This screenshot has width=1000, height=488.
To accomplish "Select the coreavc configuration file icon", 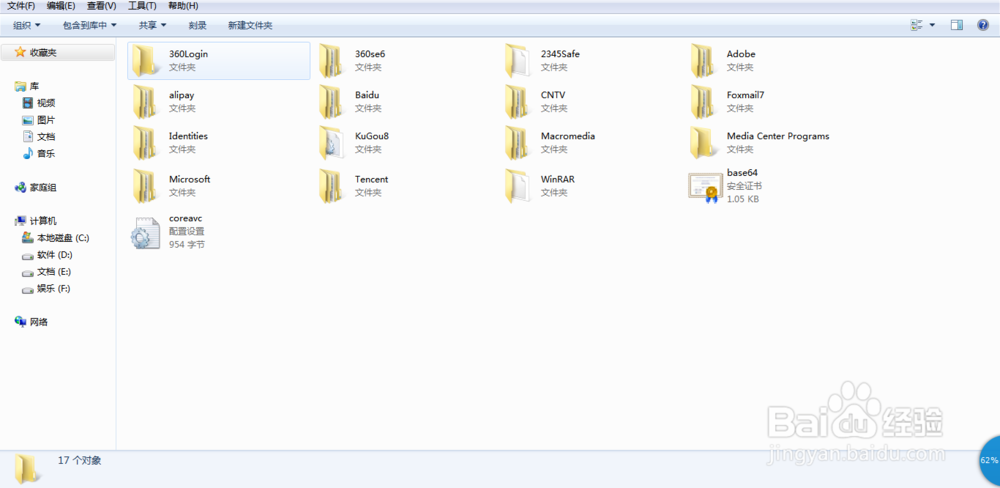I will (145, 232).
